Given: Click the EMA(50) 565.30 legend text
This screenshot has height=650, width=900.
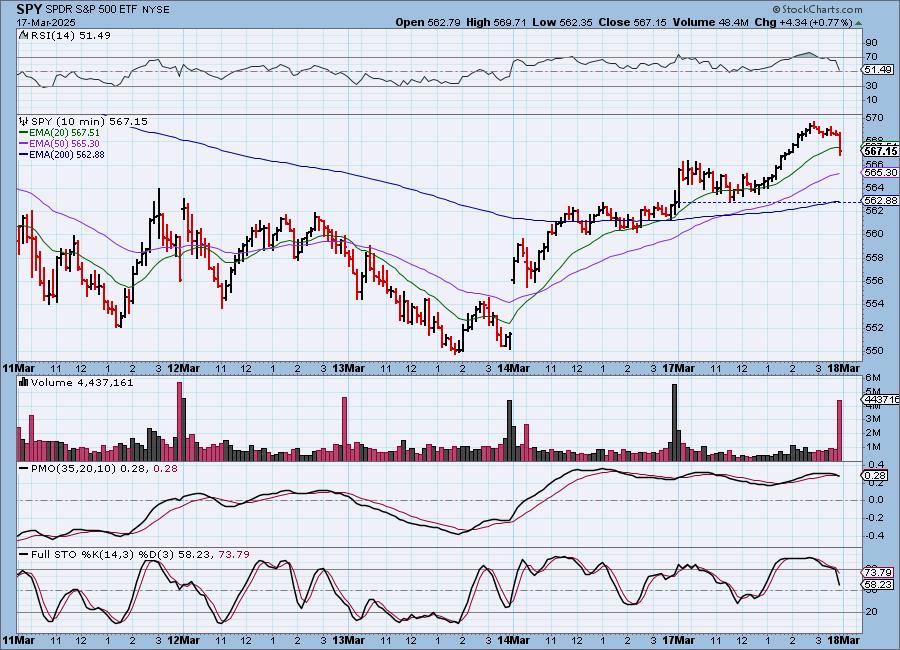Looking at the screenshot, I should (64, 144).
